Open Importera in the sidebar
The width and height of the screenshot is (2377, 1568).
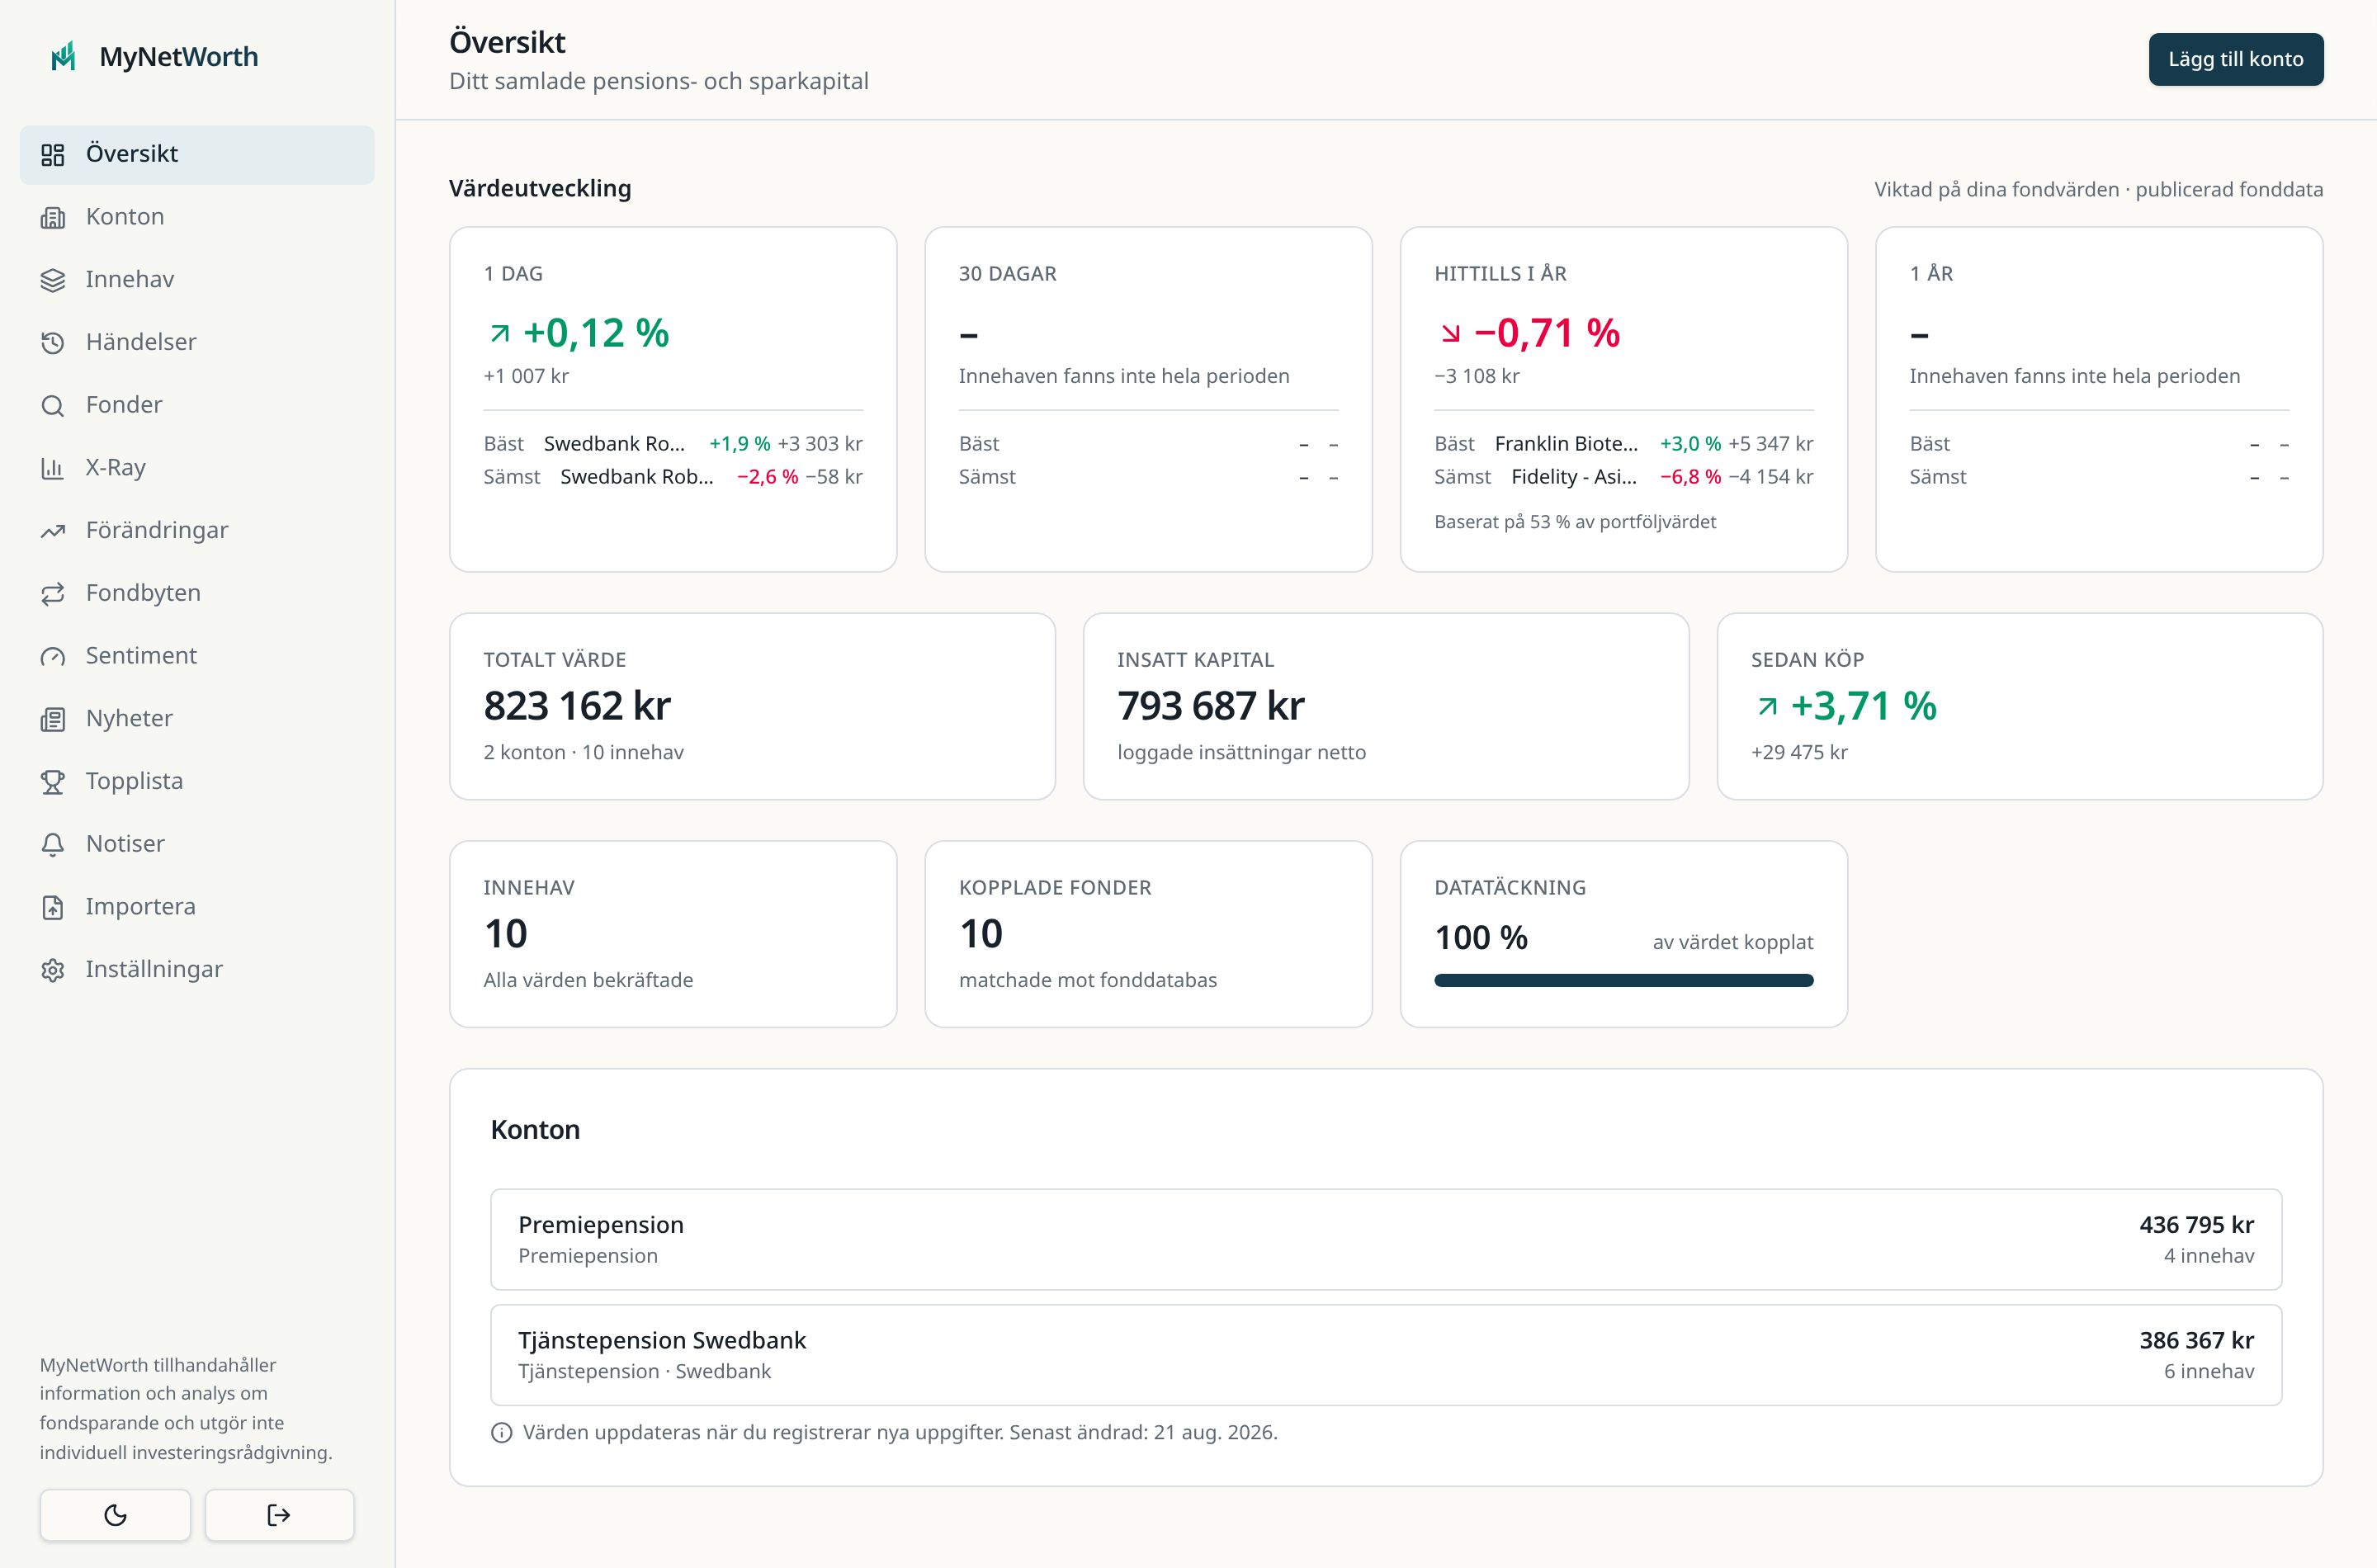[197, 907]
